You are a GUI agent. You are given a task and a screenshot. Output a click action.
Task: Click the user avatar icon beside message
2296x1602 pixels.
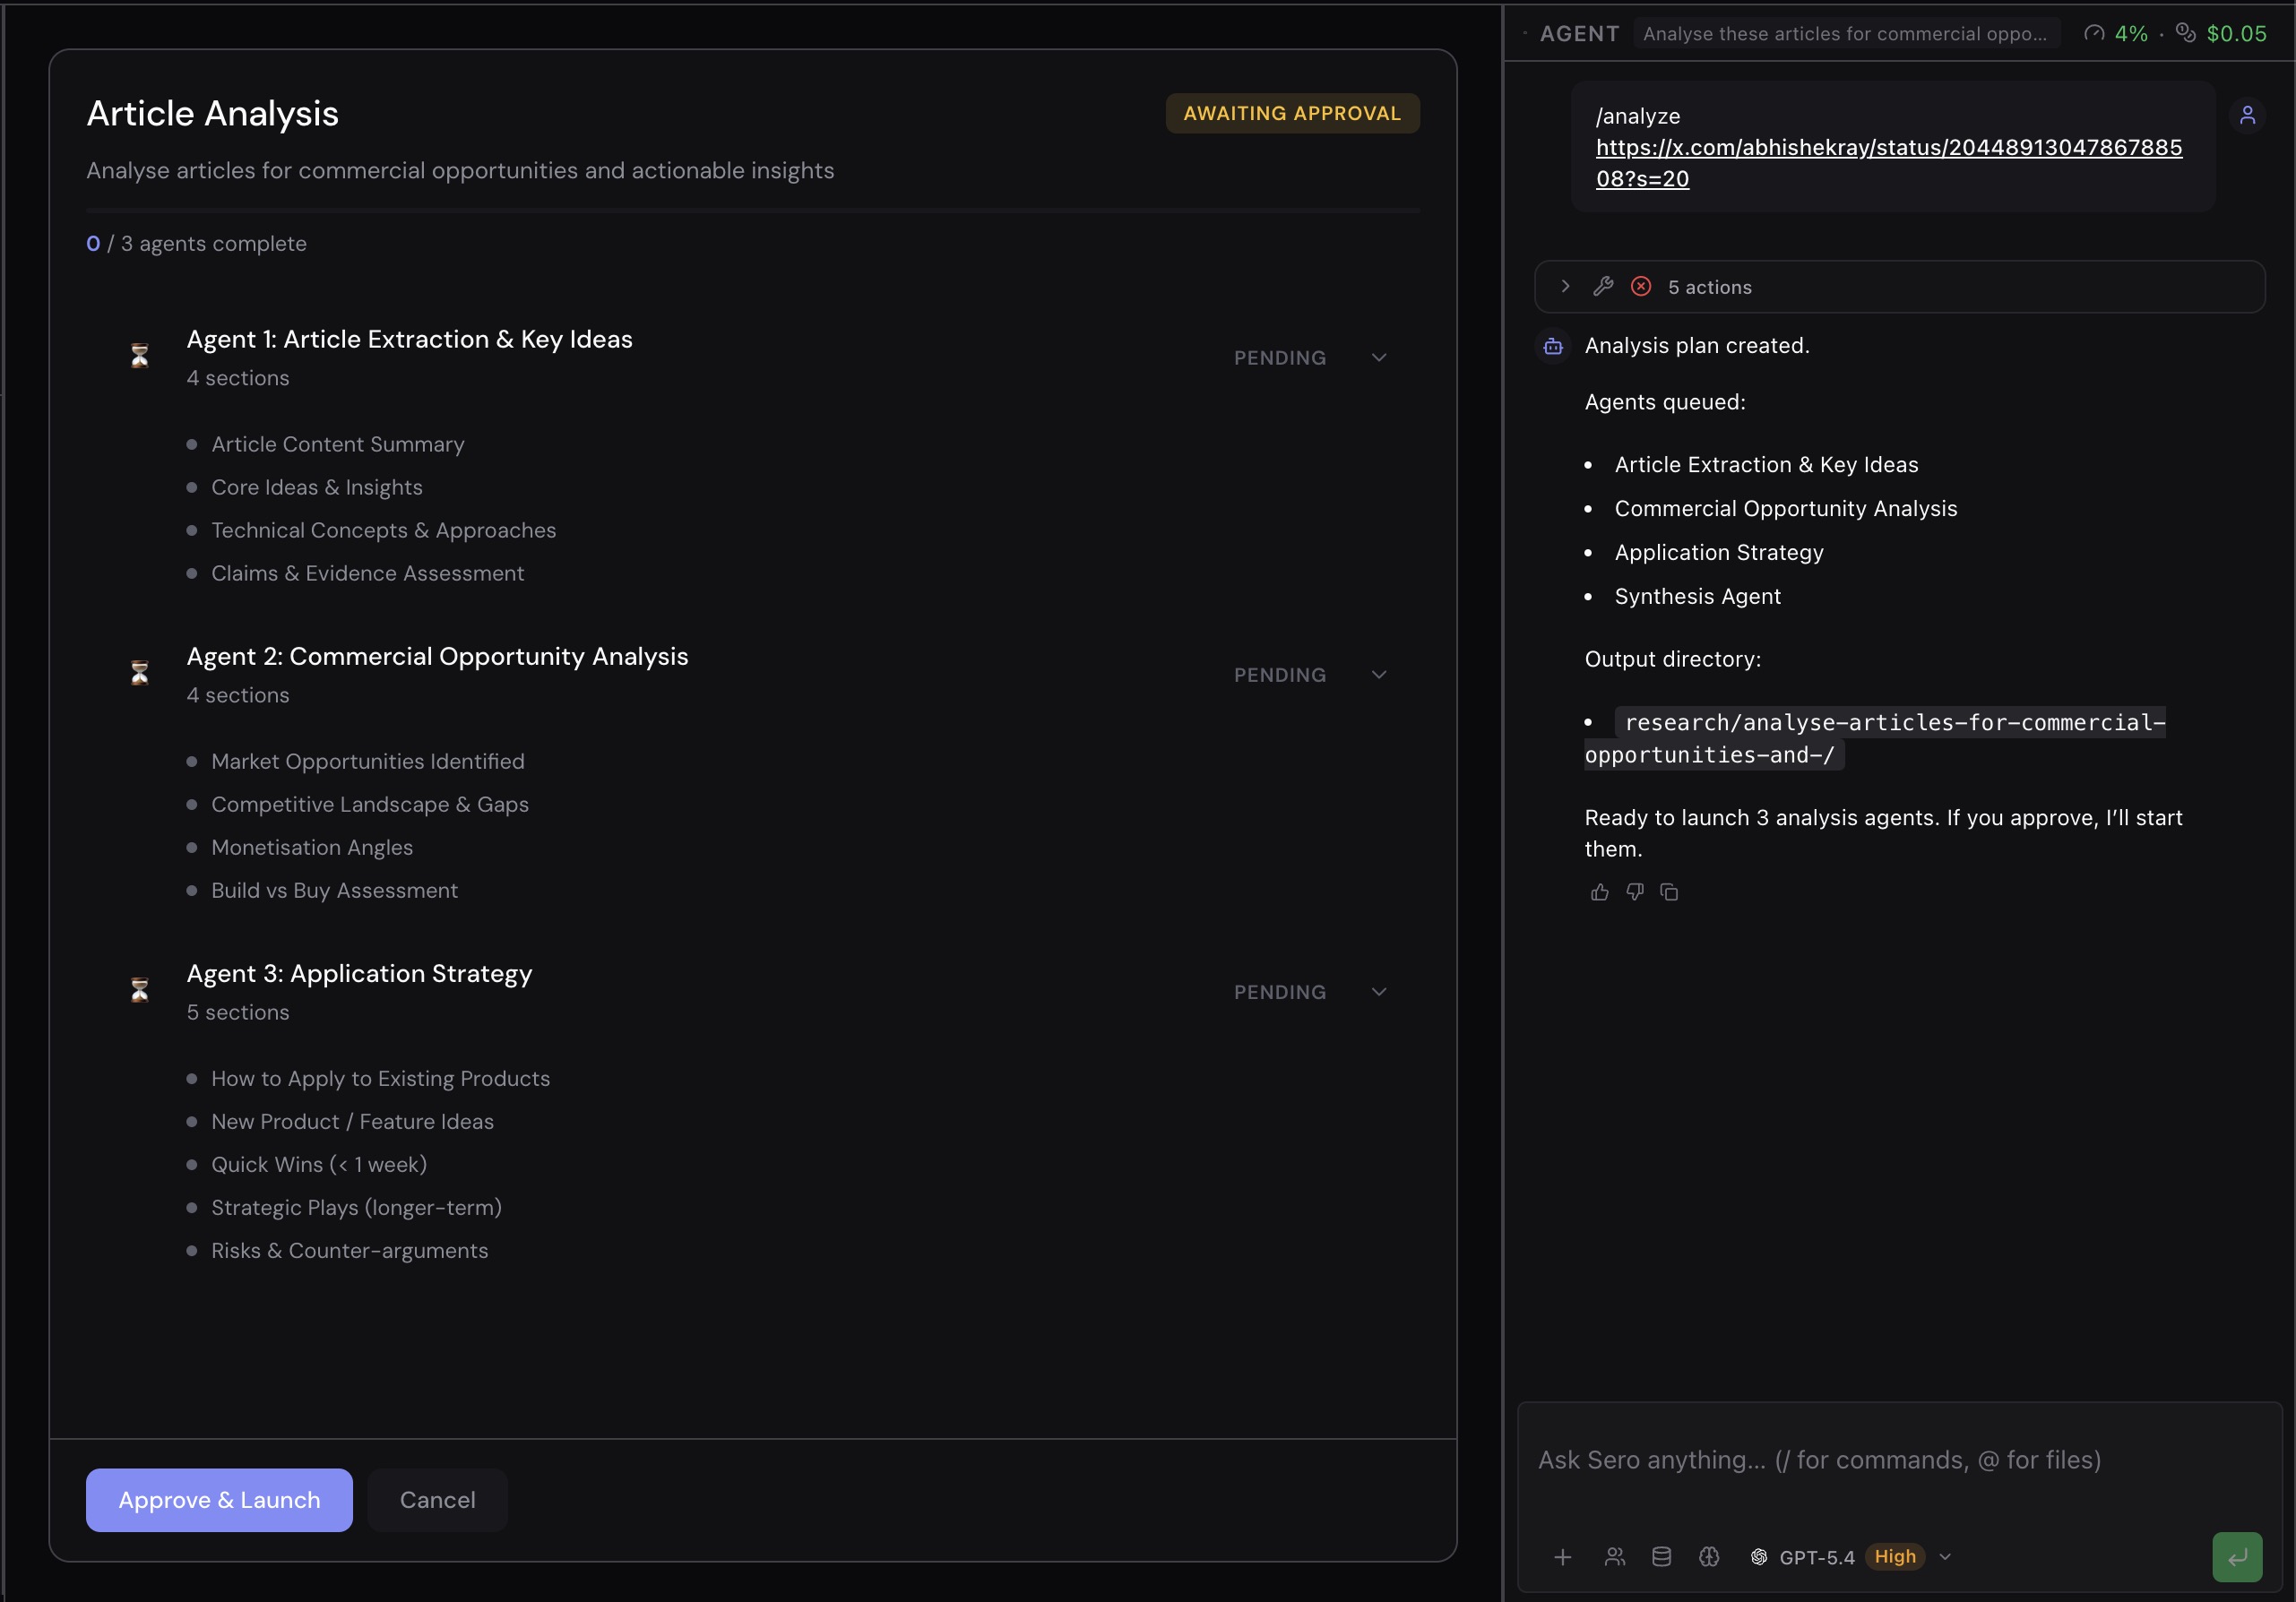coord(2248,116)
